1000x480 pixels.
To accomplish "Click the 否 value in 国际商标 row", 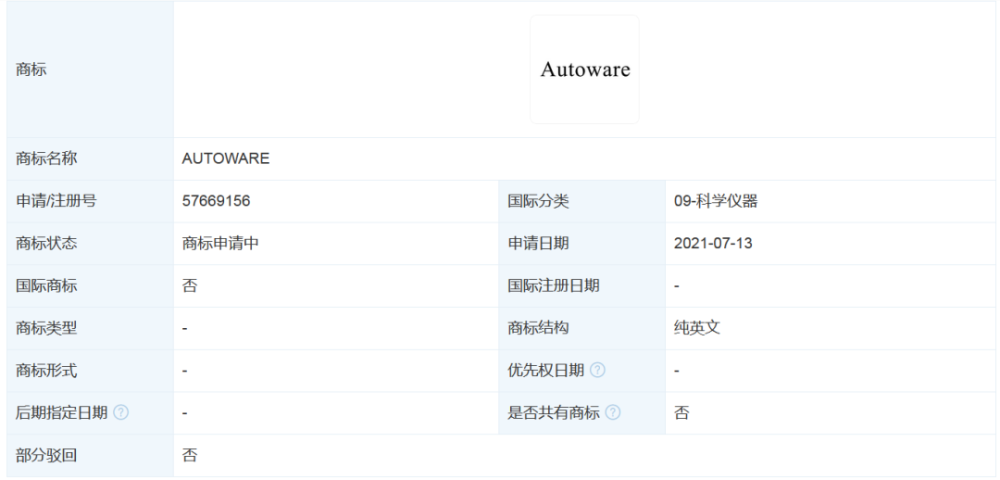I will [189, 286].
